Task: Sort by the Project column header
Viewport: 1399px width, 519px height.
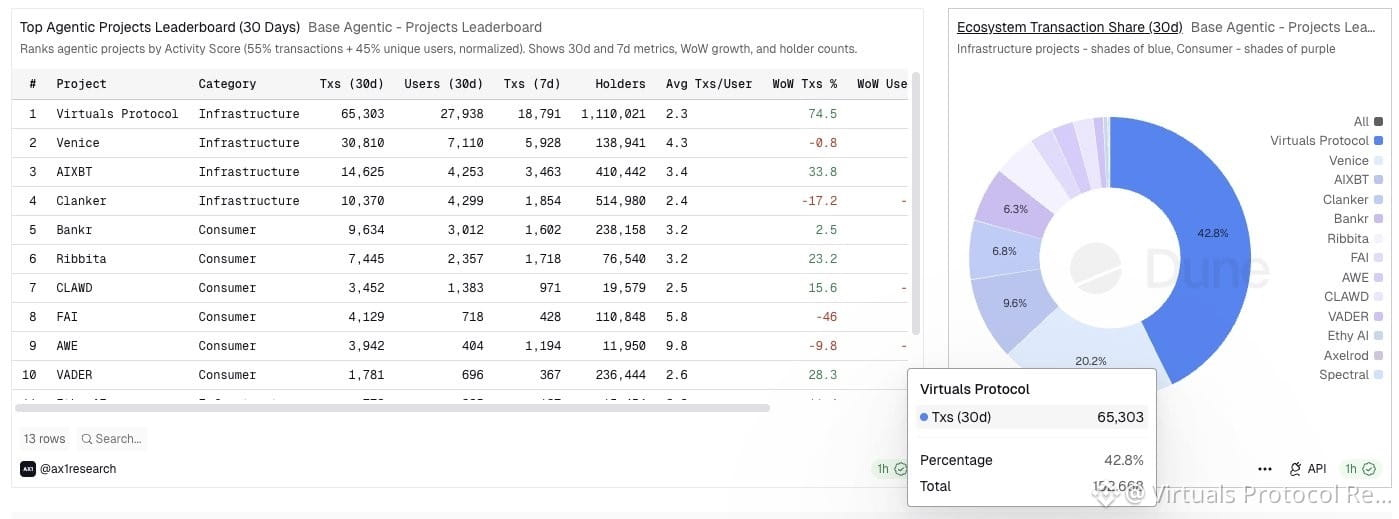Action: click(x=81, y=84)
